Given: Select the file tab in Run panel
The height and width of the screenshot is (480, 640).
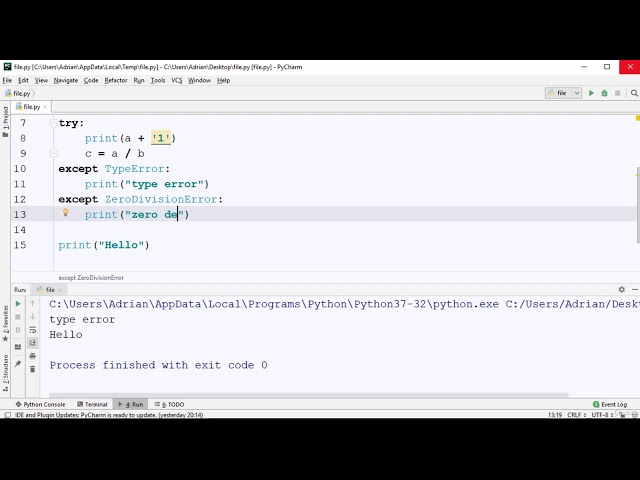Looking at the screenshot, I should [x=49, y=290].
